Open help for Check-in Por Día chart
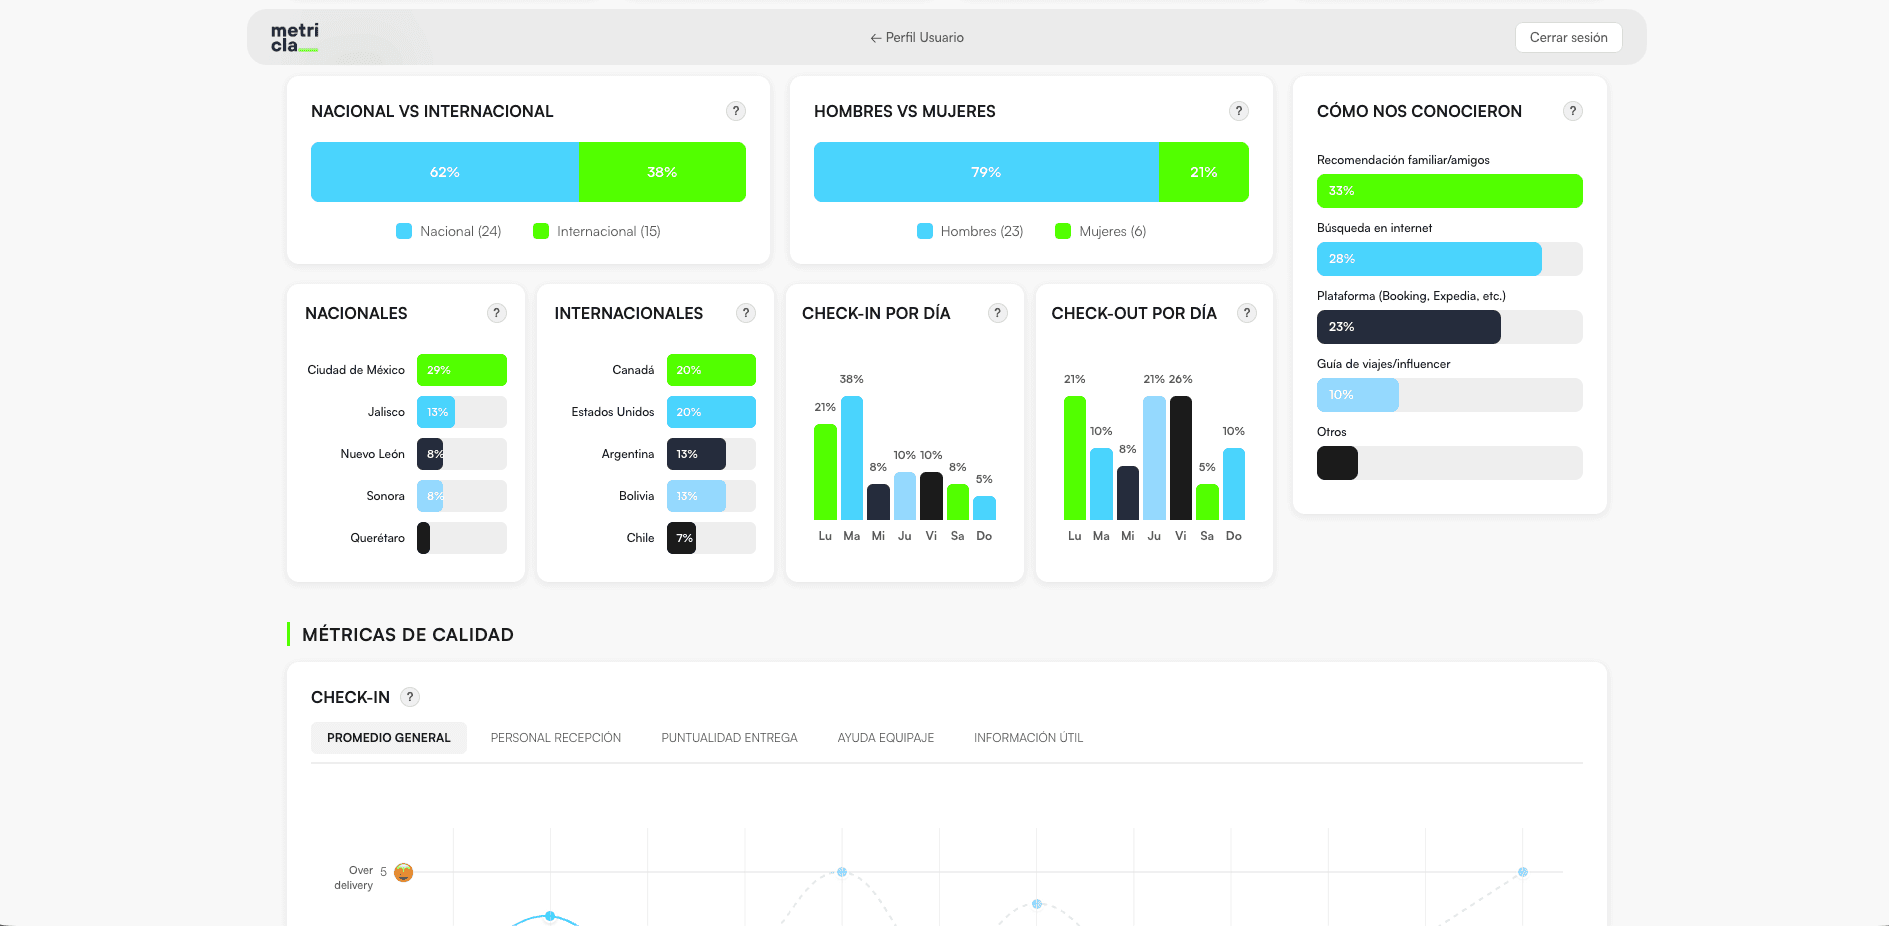Screen dimensions: 1889x926 pyautogui.click(x=997, y=313)
